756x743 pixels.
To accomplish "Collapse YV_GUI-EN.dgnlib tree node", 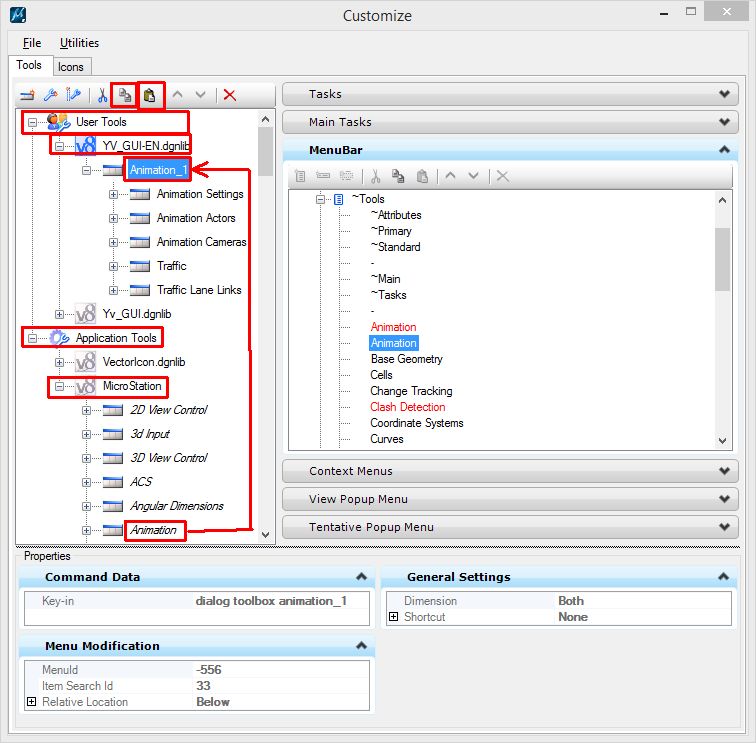I will pyautogui.click(x=59, y=146).
